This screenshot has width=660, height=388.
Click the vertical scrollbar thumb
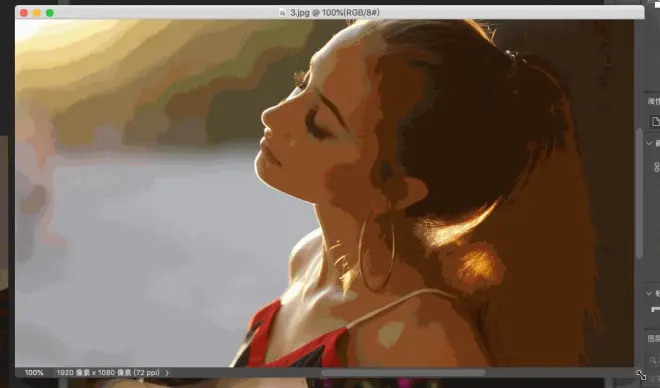point(639,193)
